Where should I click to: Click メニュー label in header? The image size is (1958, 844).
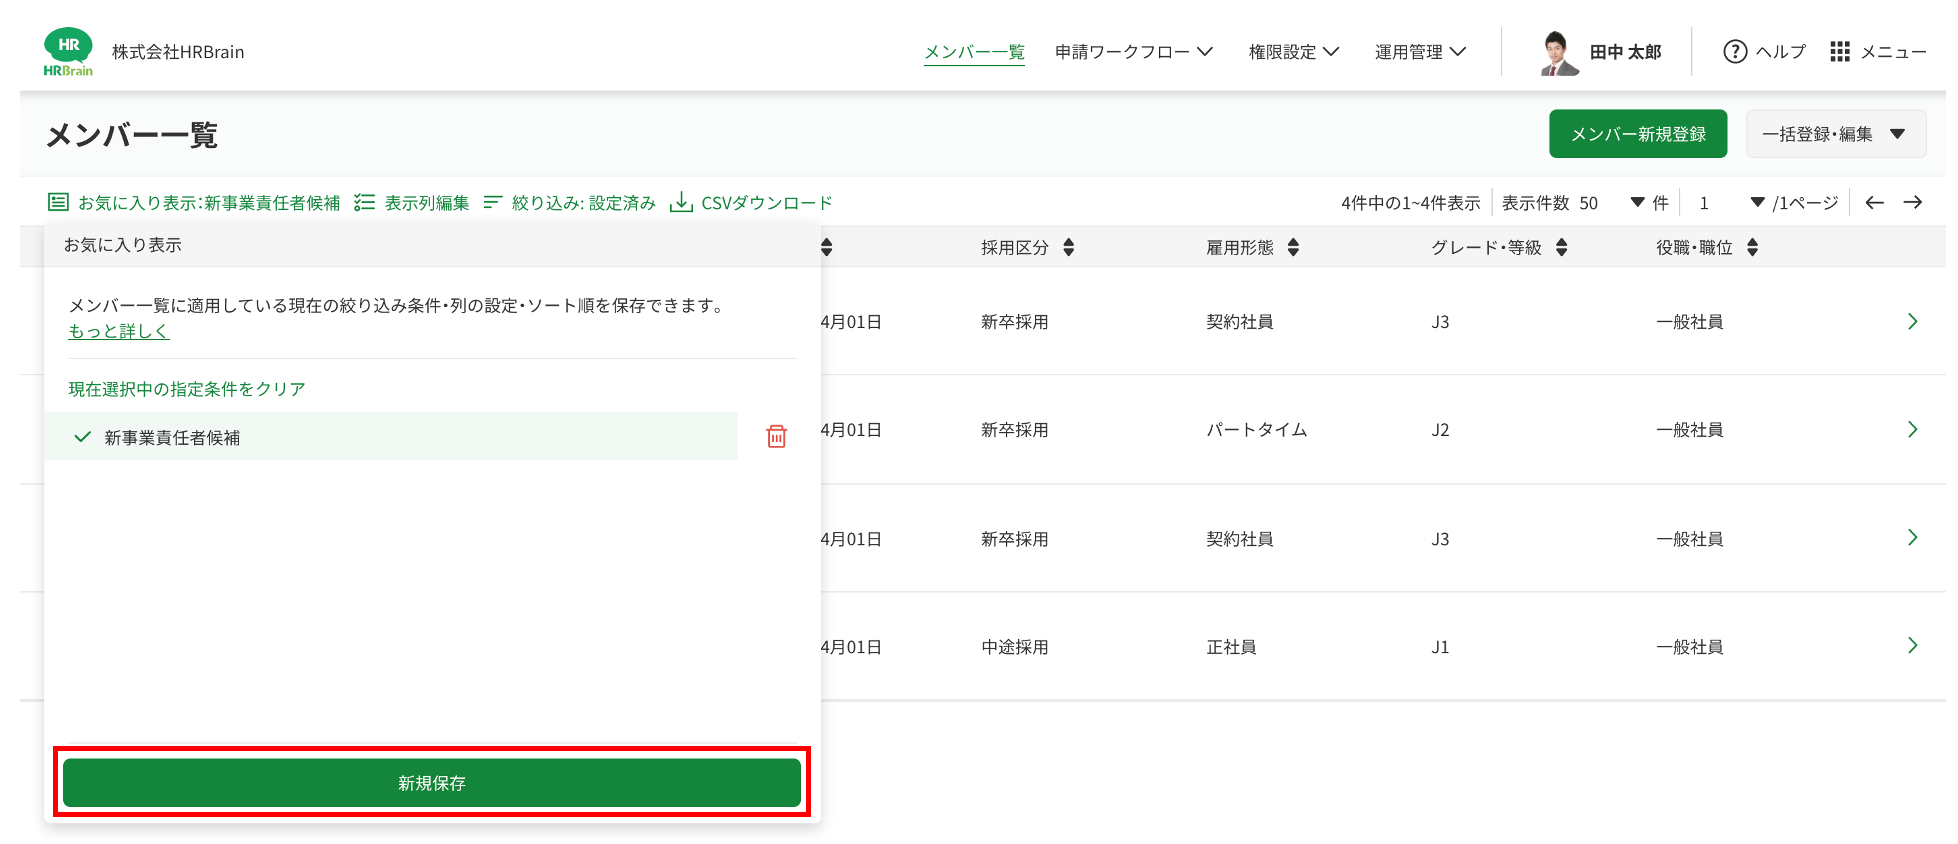tap(1893, 52)
